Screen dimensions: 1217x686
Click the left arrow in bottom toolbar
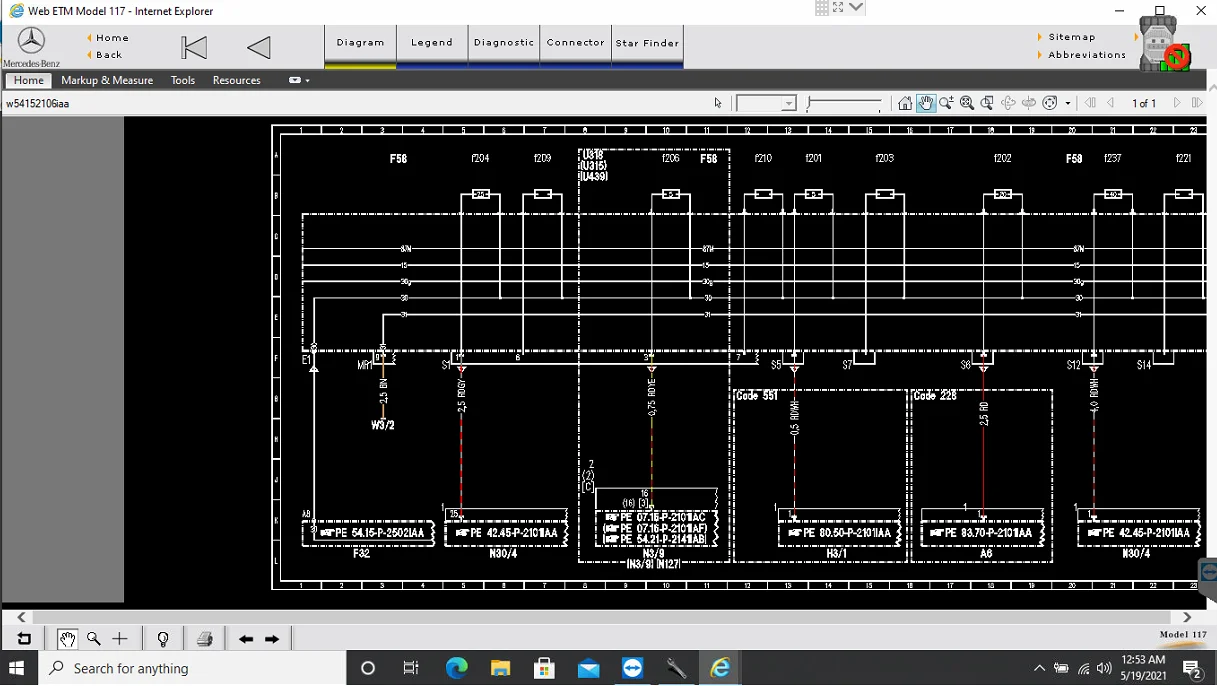pyautogui.click(x=246, y=639)
